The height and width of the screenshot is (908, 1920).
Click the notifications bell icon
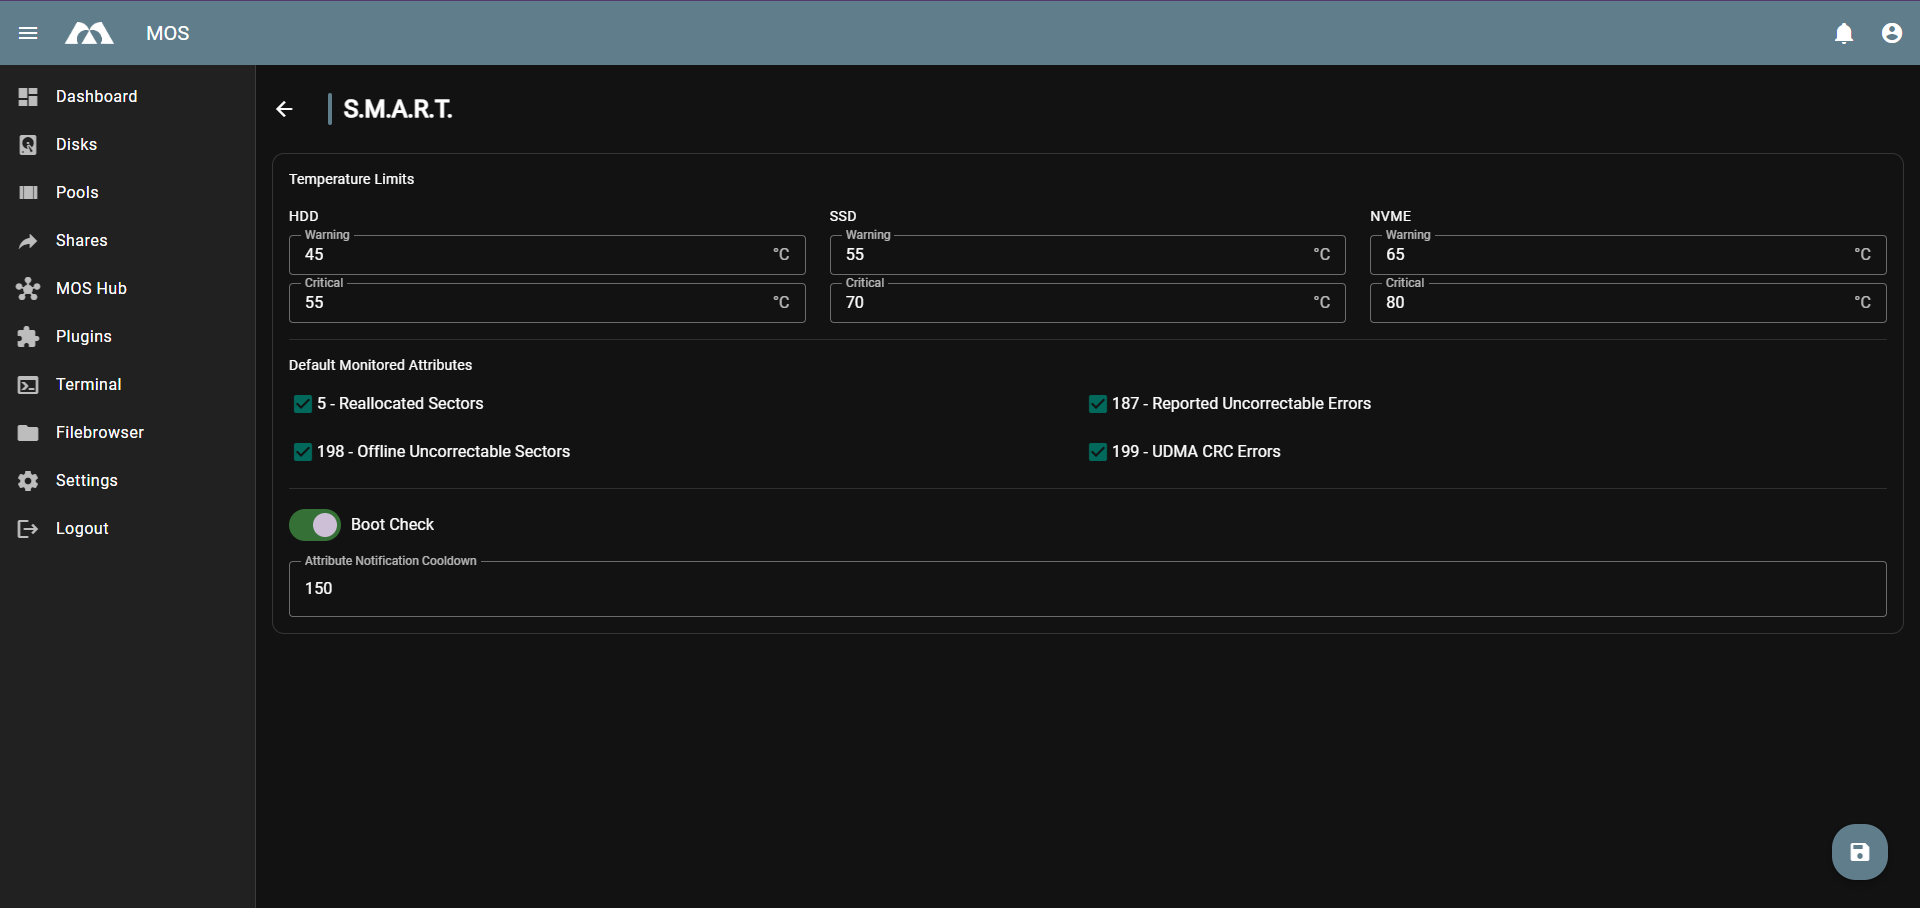1844,33
